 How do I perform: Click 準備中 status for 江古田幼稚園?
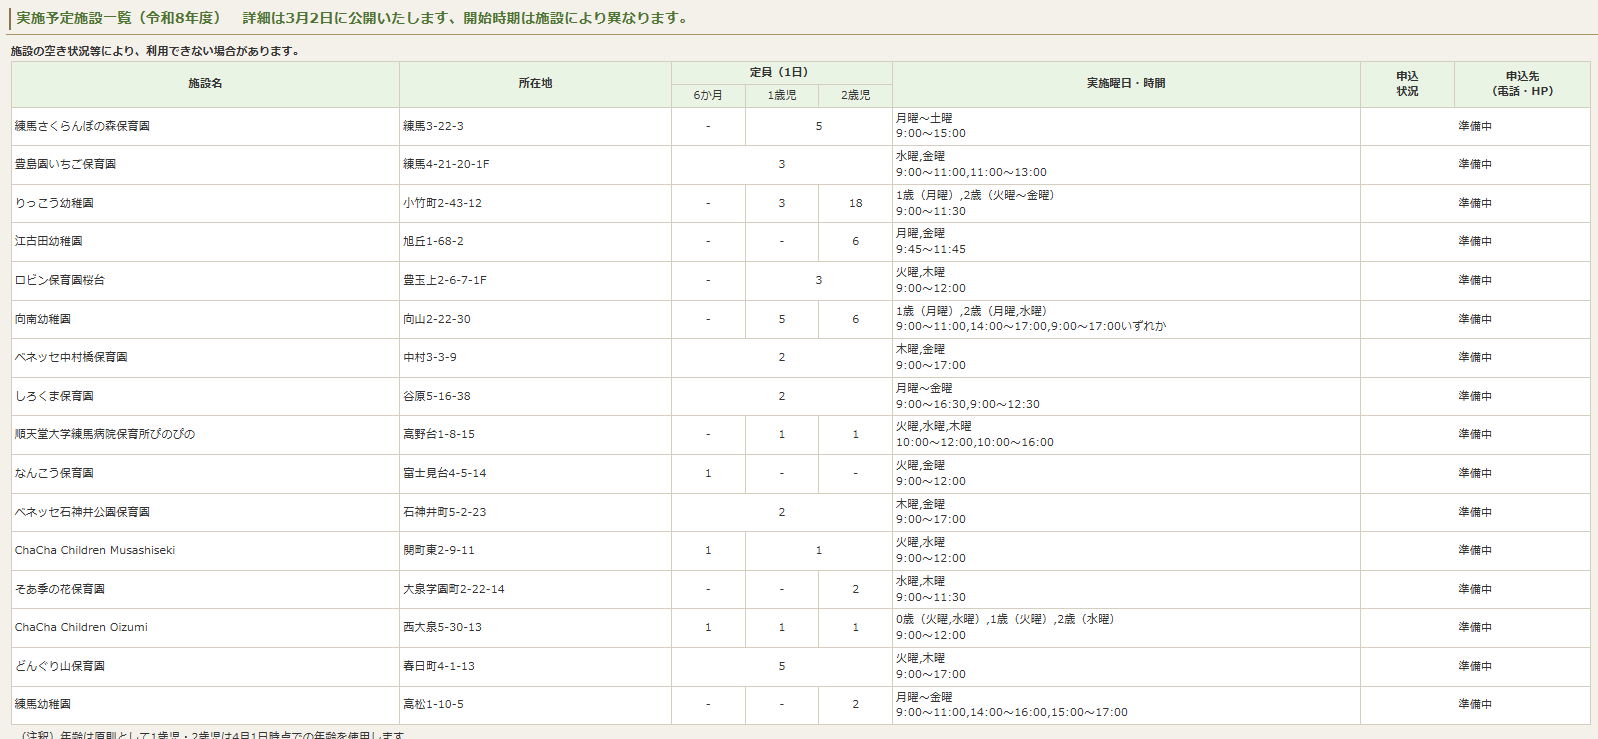pyautogui.click(x=1474, y=242)
